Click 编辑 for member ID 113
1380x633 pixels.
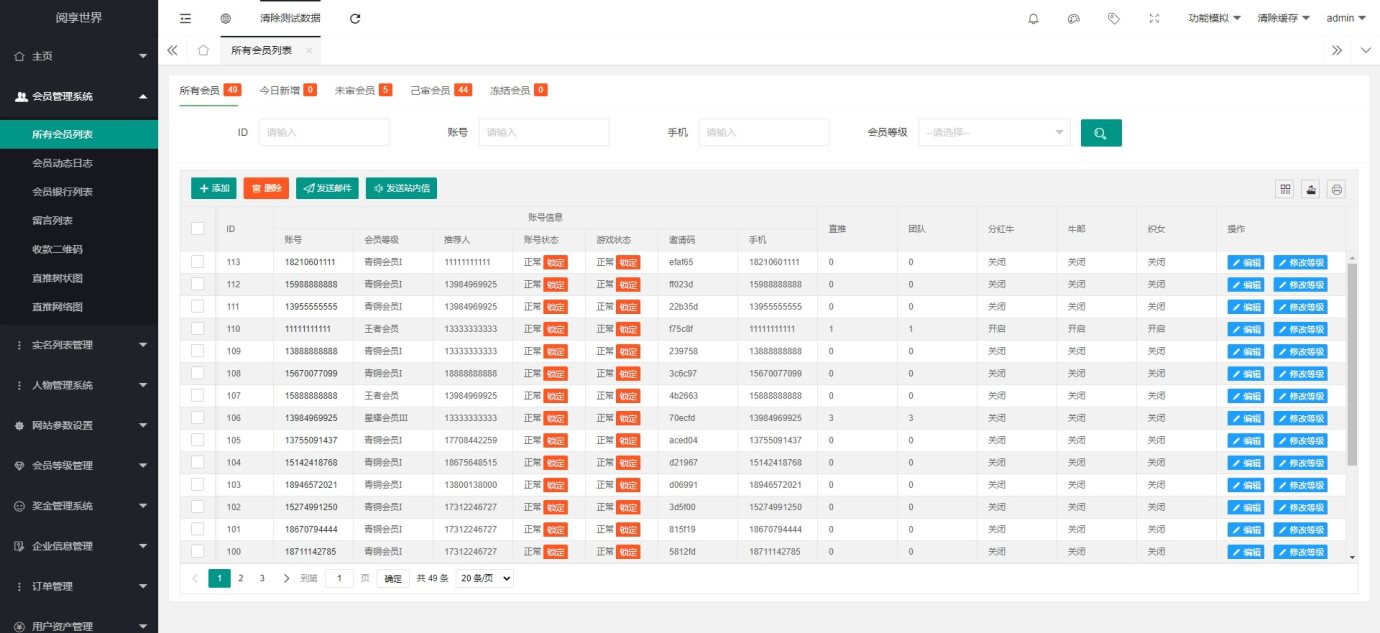(1246, 262)
